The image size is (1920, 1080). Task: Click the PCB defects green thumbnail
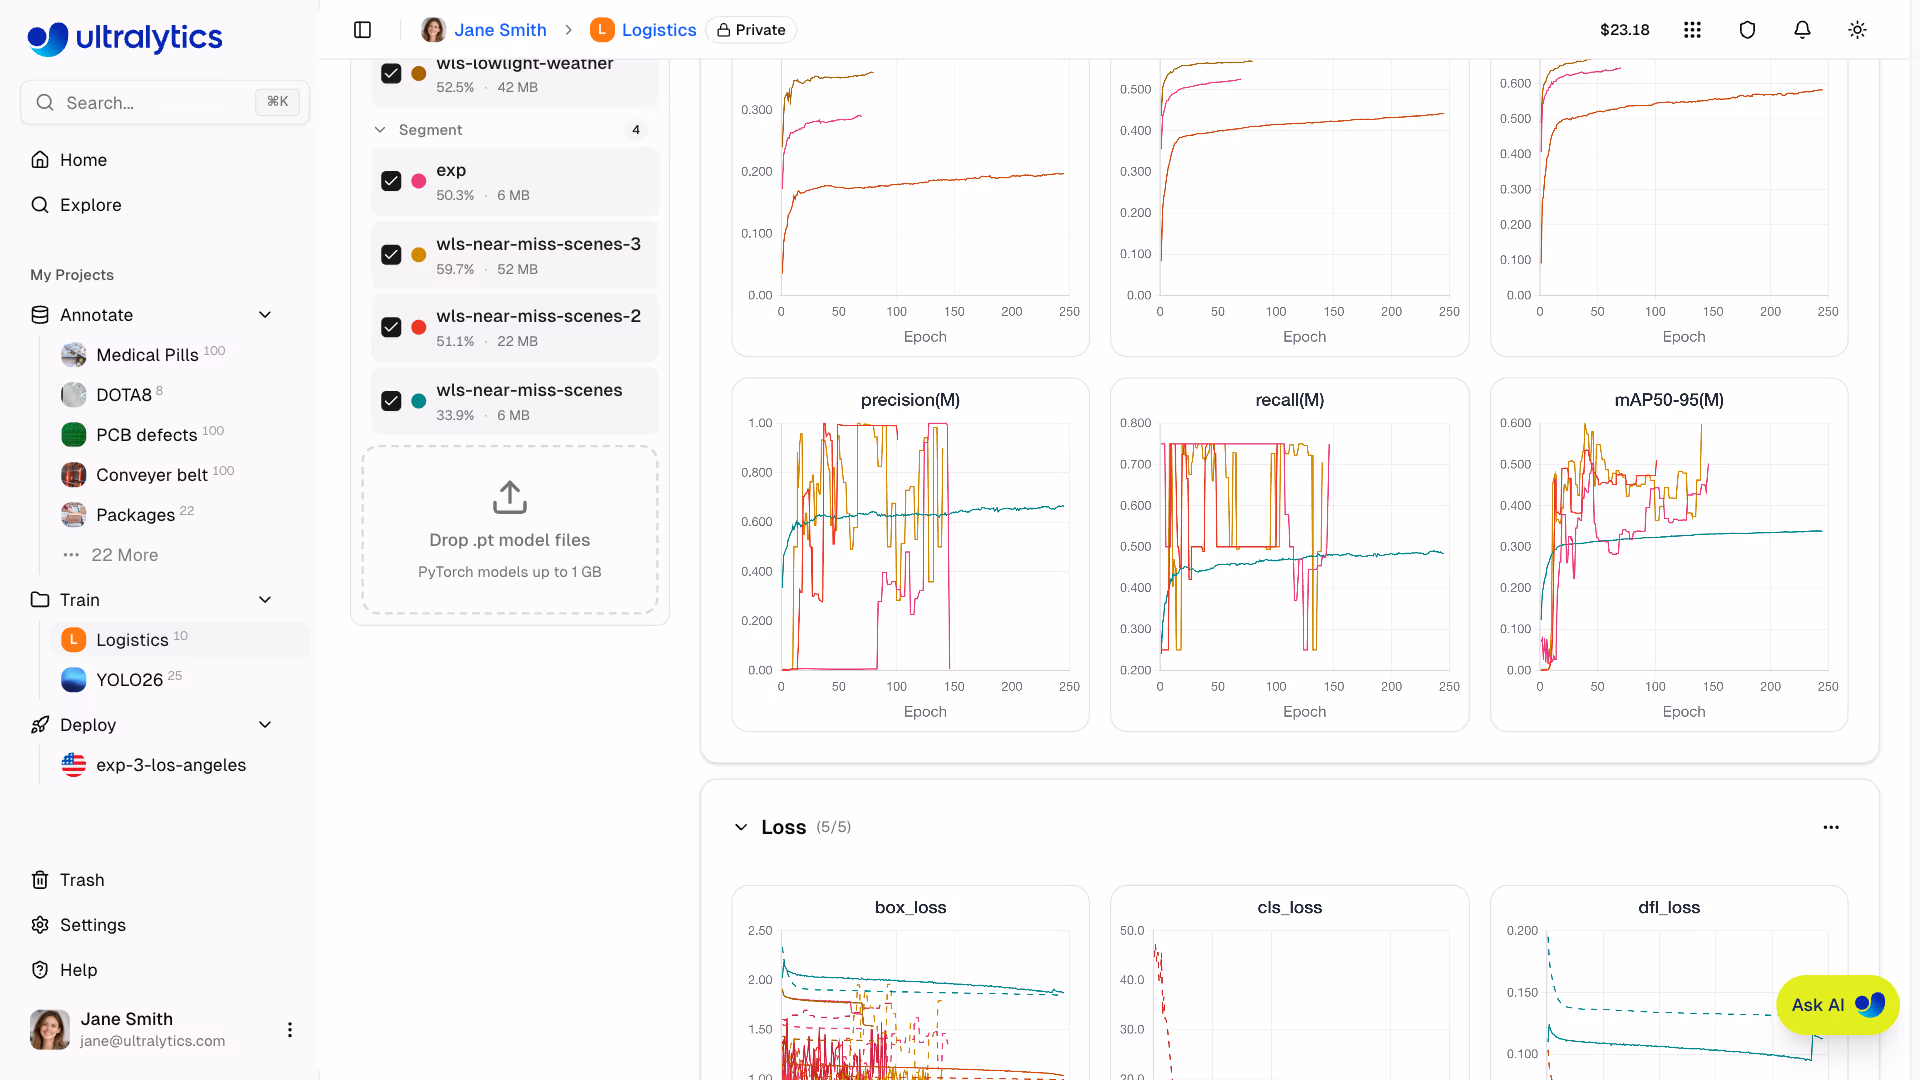[x=74, y=435]
